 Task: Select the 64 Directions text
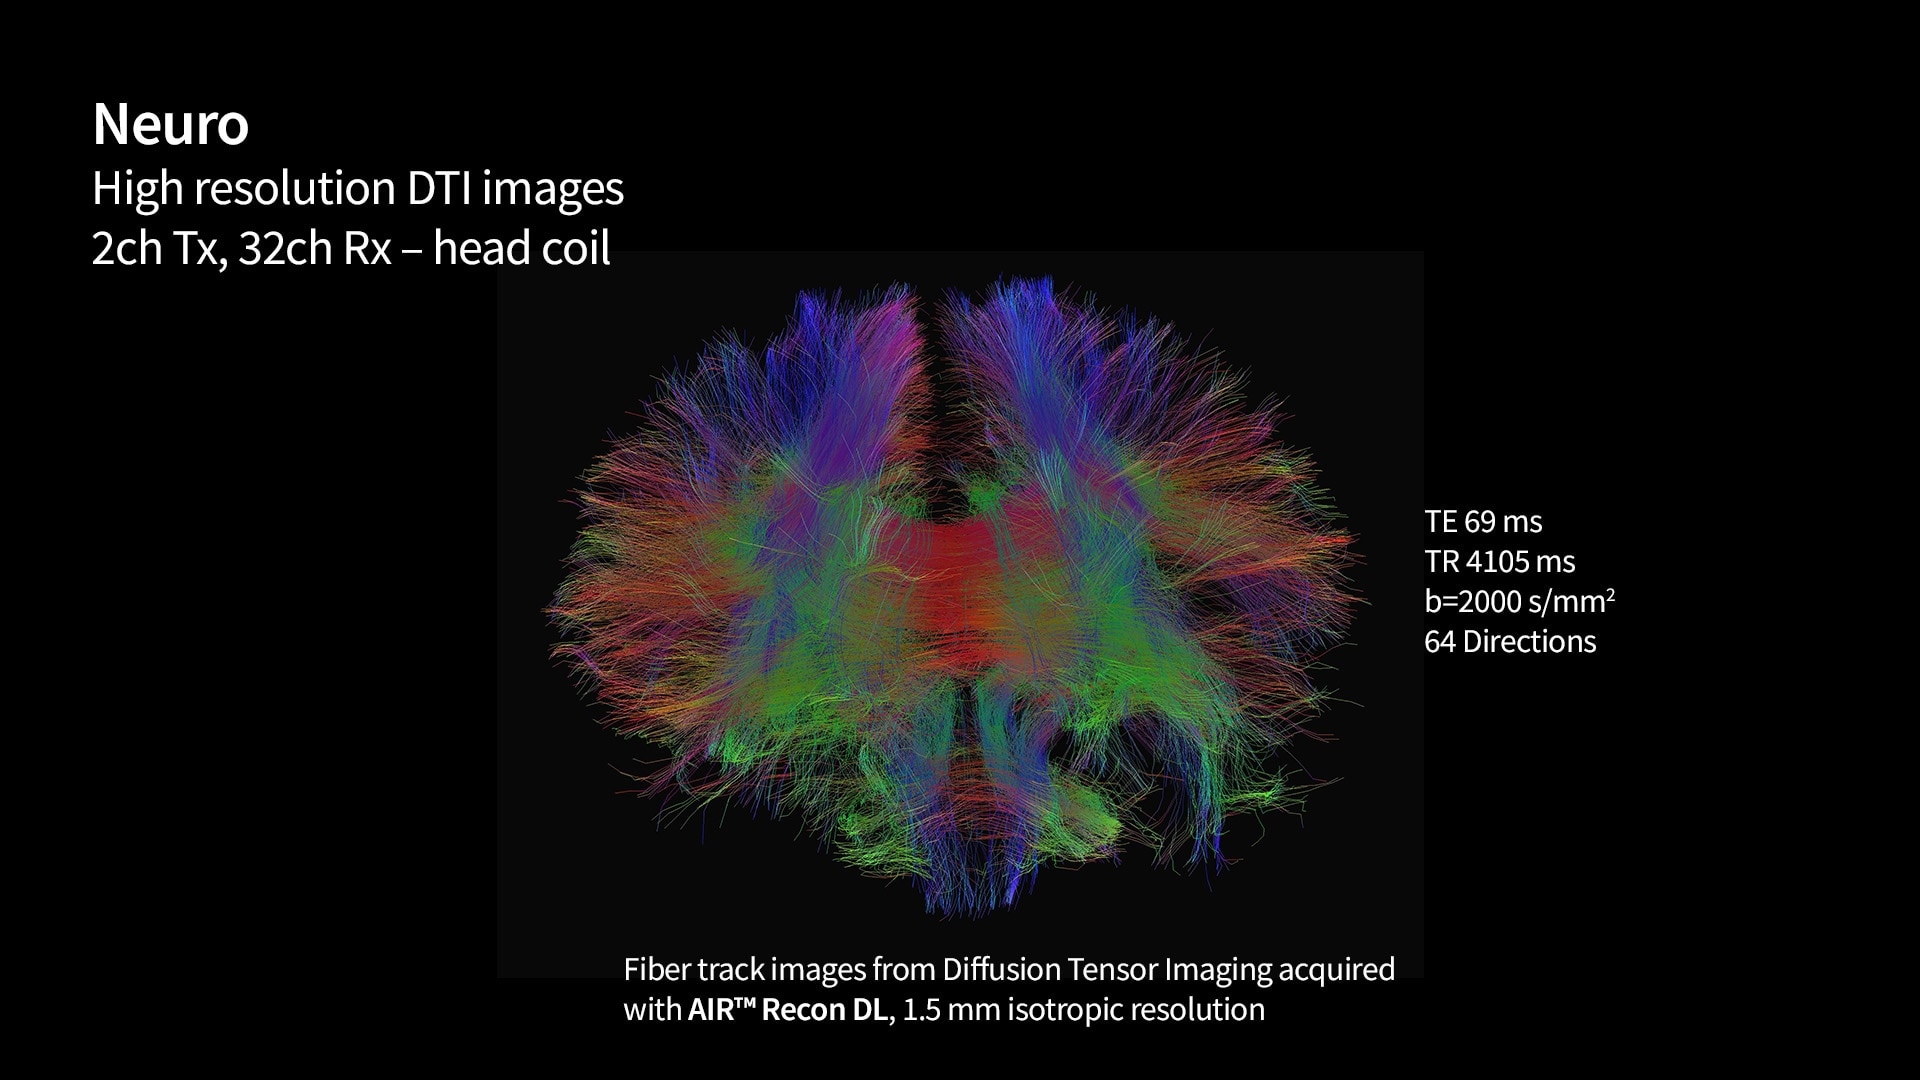pyautogui.click(x=1509, y=642)
